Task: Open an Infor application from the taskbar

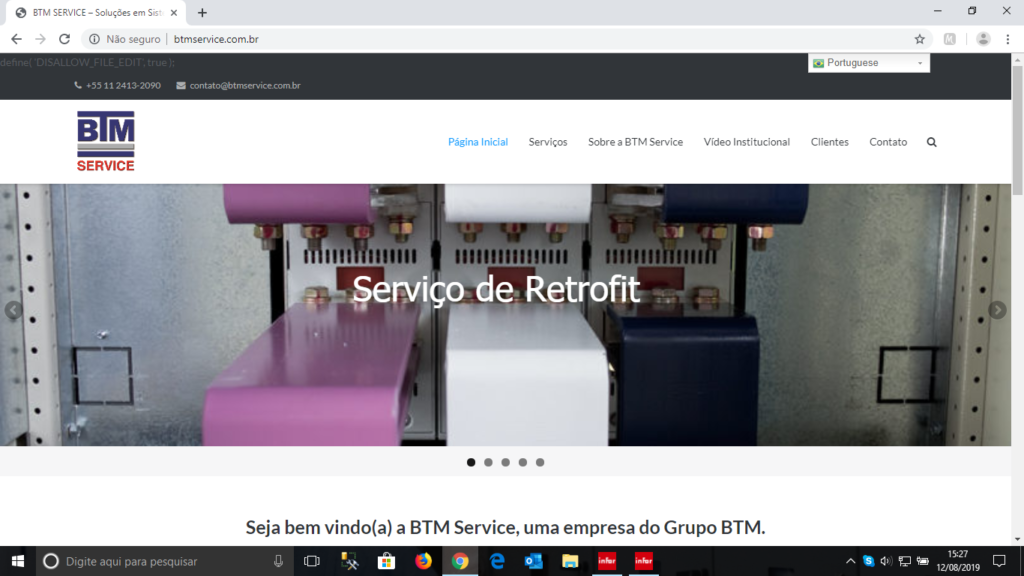Action: pyautogui.click(x=607, y=561)
